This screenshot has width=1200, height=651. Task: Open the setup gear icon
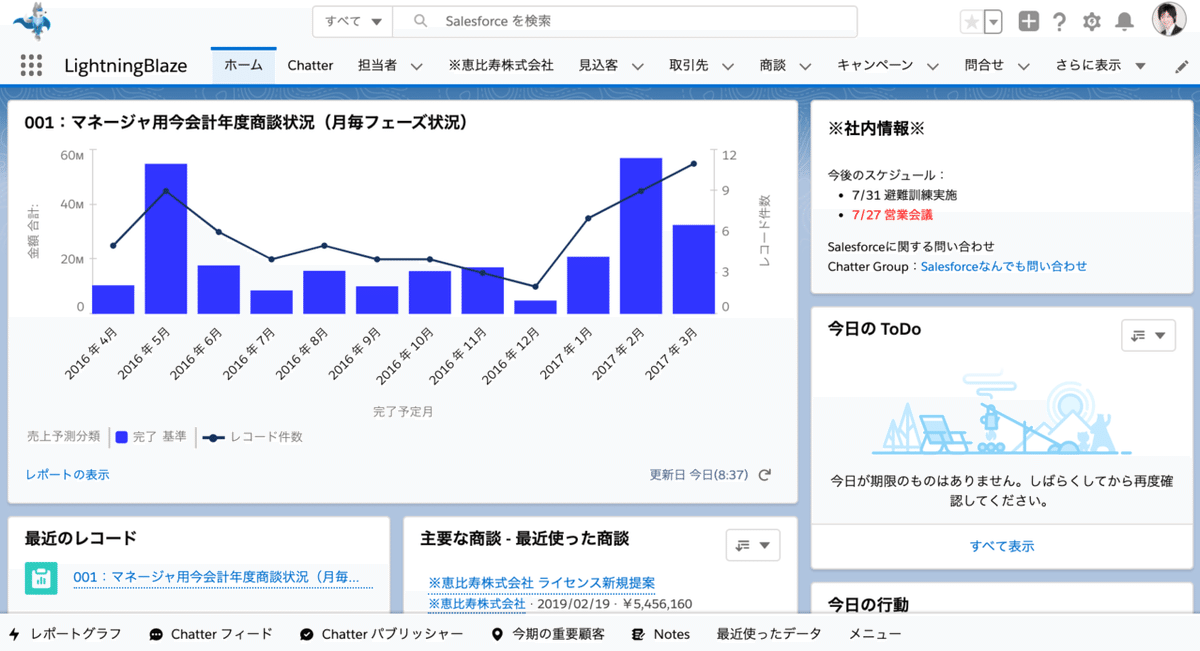tap(1092, 21)
